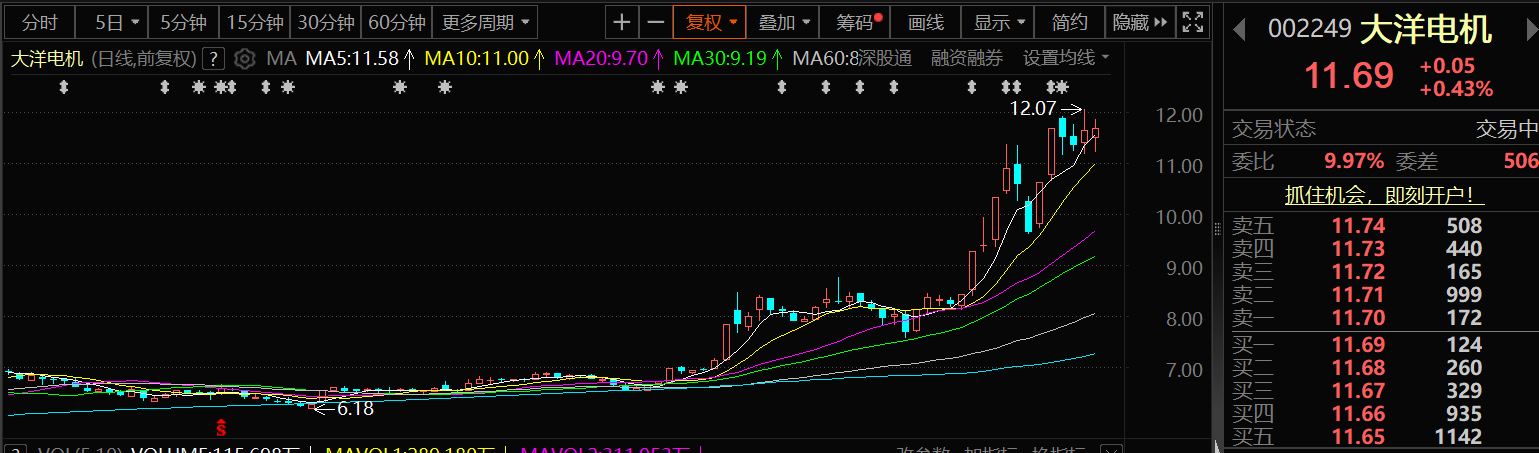This screenshot has height=453, width=1539.
Task: Toggle the 筹码 chip distribution view
Action: (x=856, y=22)
